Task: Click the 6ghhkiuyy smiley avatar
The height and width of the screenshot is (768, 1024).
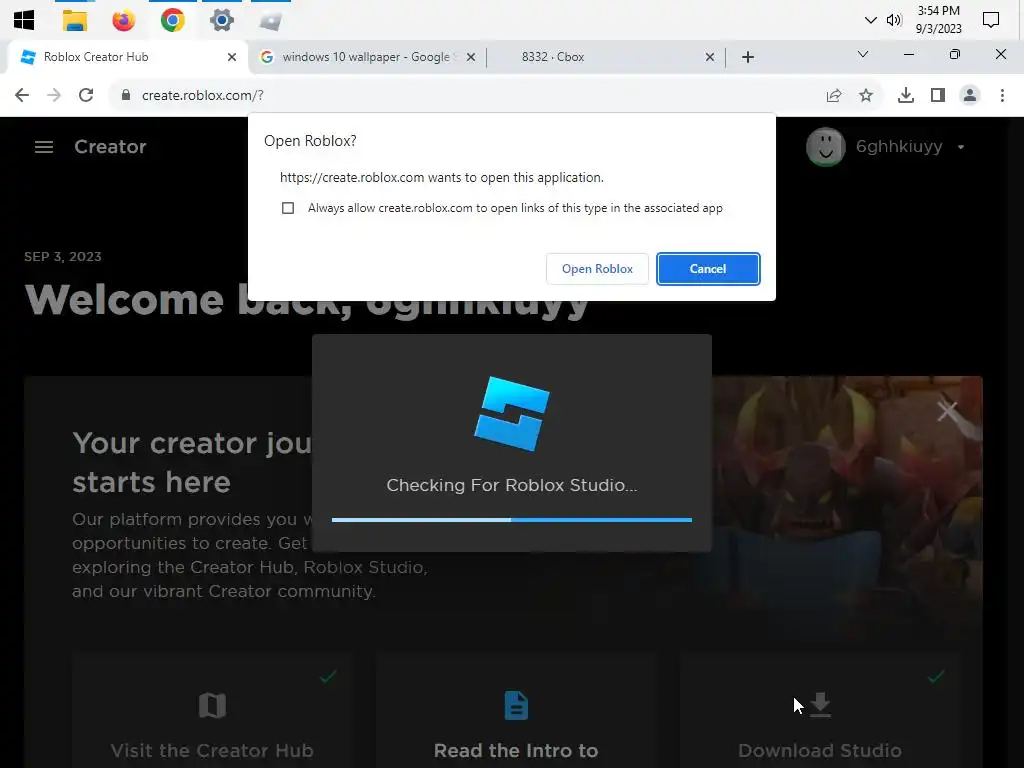Action: click(826, 147)
